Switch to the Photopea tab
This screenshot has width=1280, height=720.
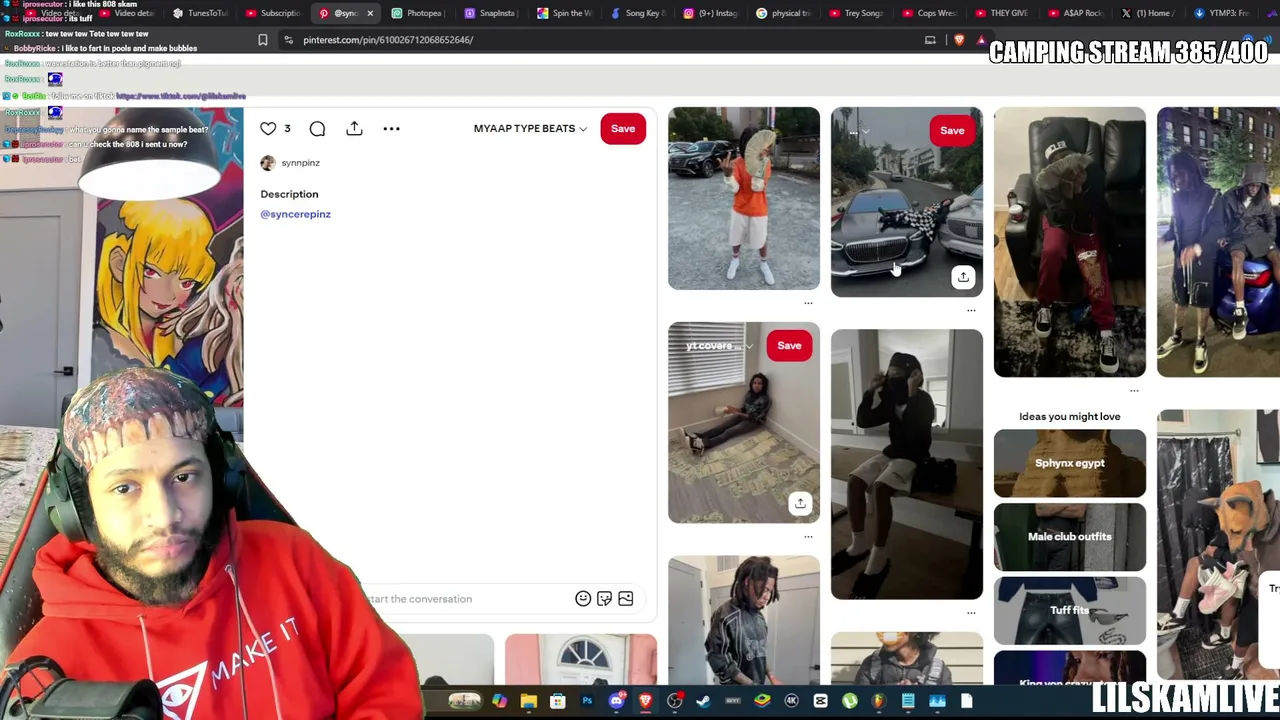click(x=418, y=13)
